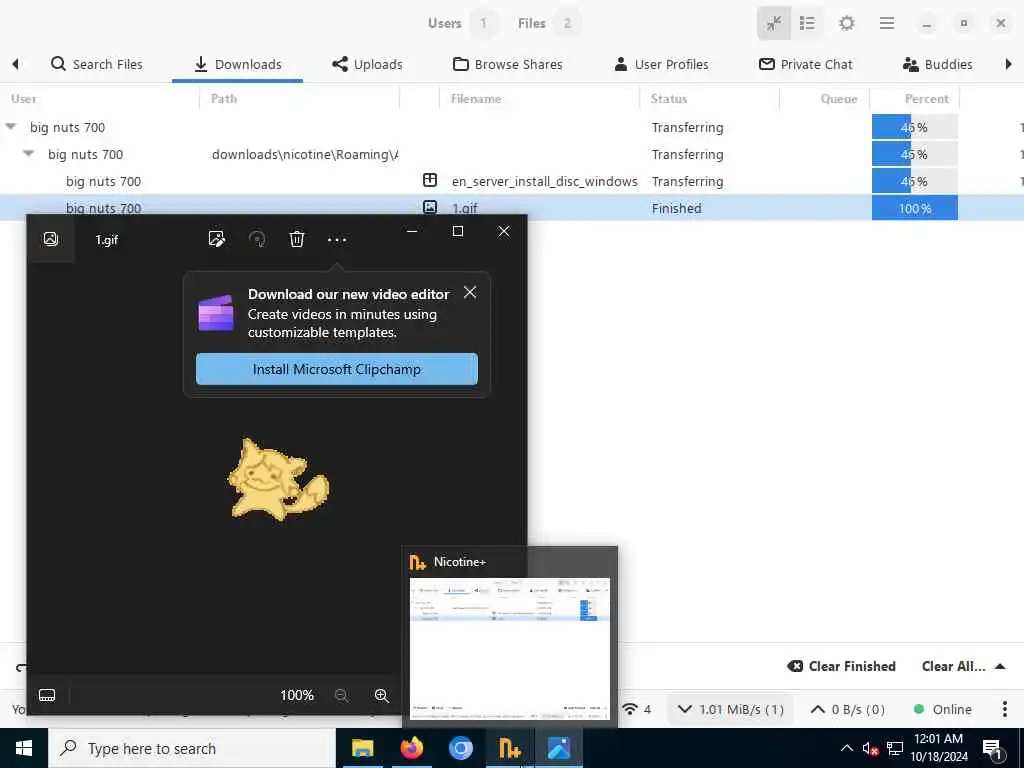Switch to the Buddies tab
The image size is (1024, 768).
tap(938, 64)
